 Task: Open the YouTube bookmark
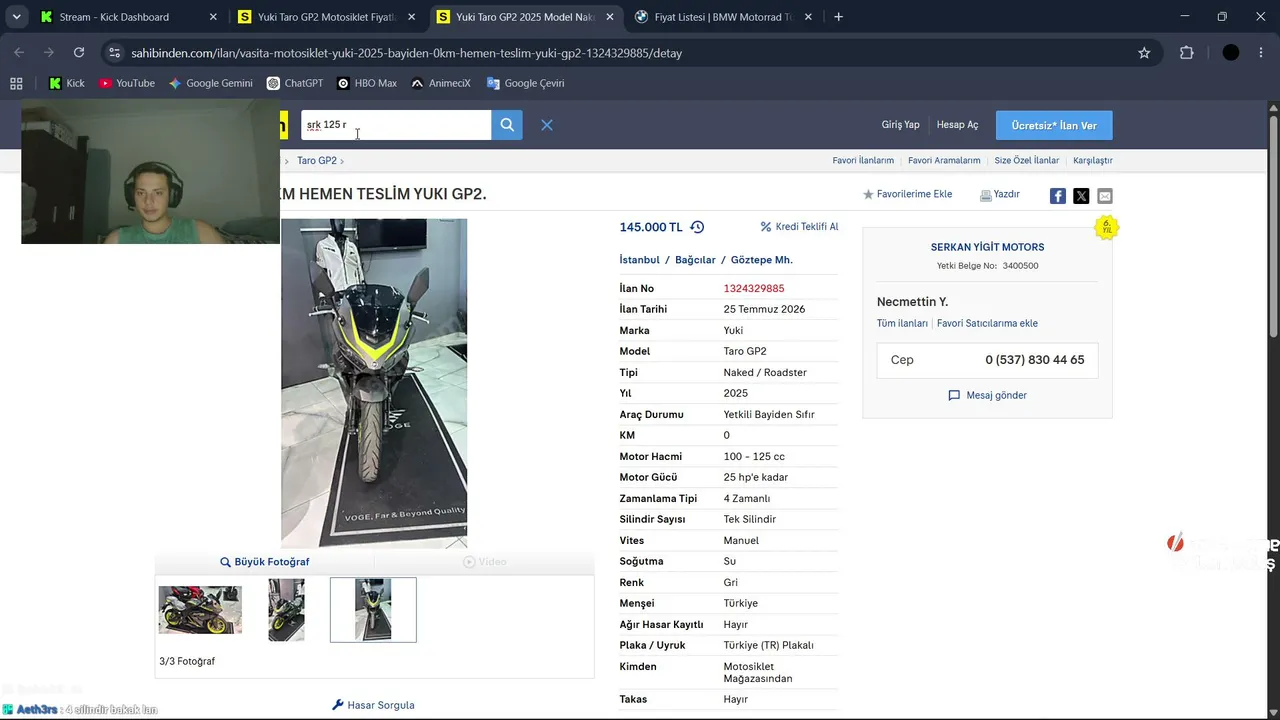tap(127, 83)
